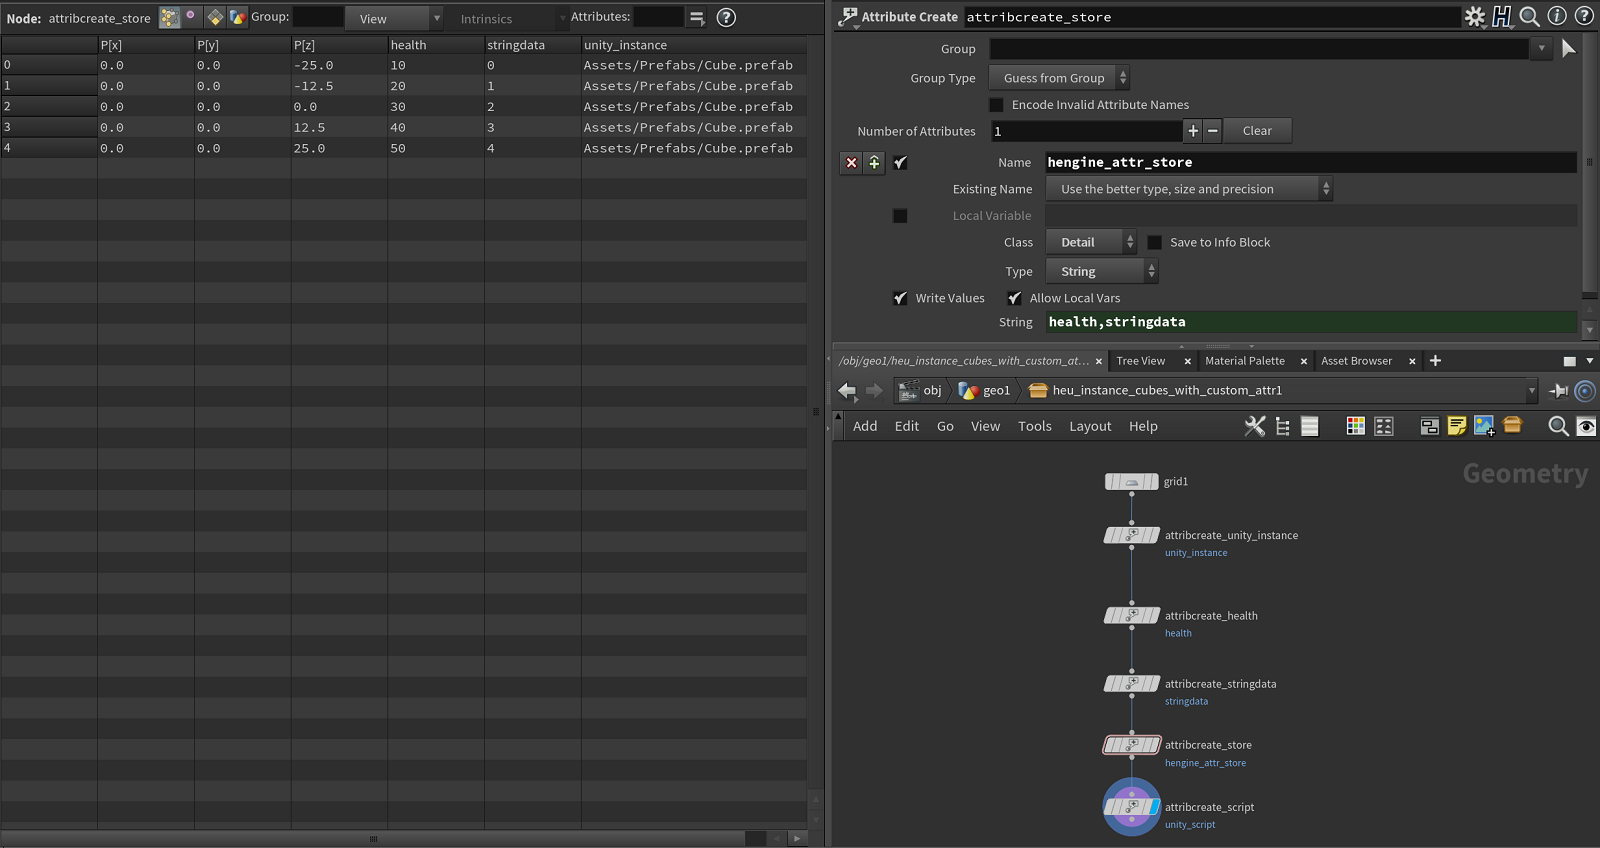Toggle the Save to Info Block checkbox

click(x=1154, y=243)
